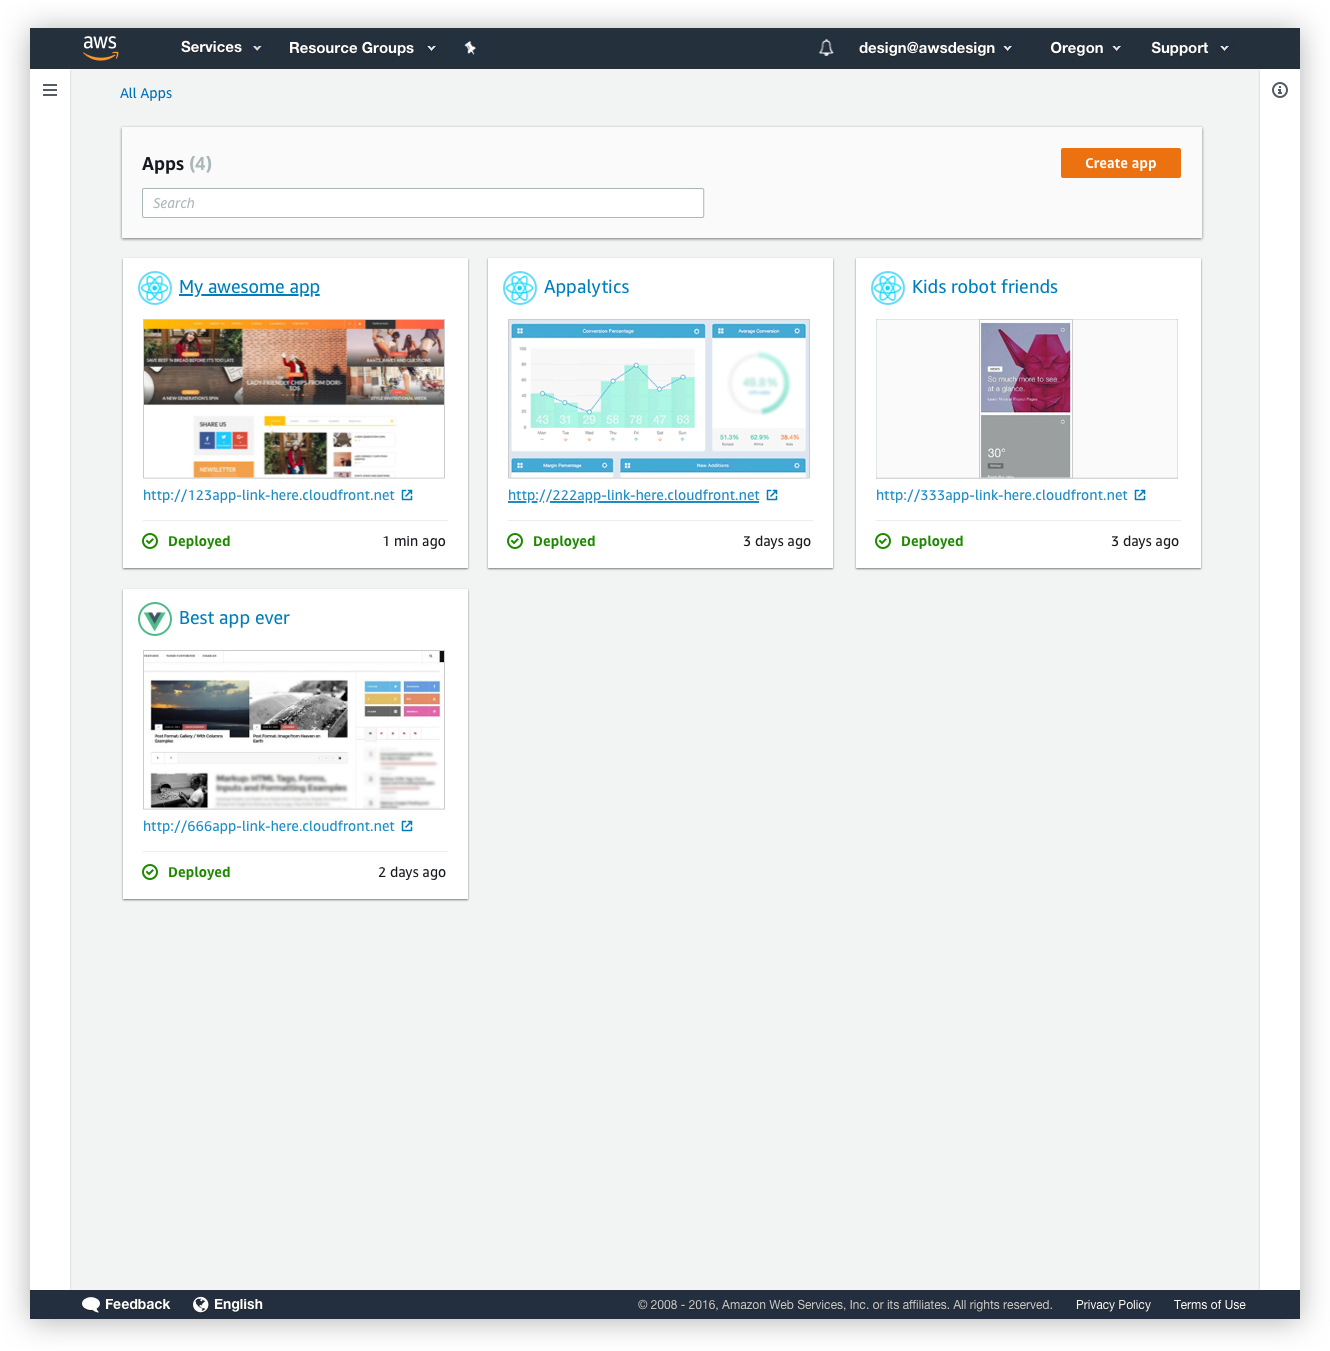Show the info panel icon
Screen dimensions: 1330x1351
(x=1280, y=90)
